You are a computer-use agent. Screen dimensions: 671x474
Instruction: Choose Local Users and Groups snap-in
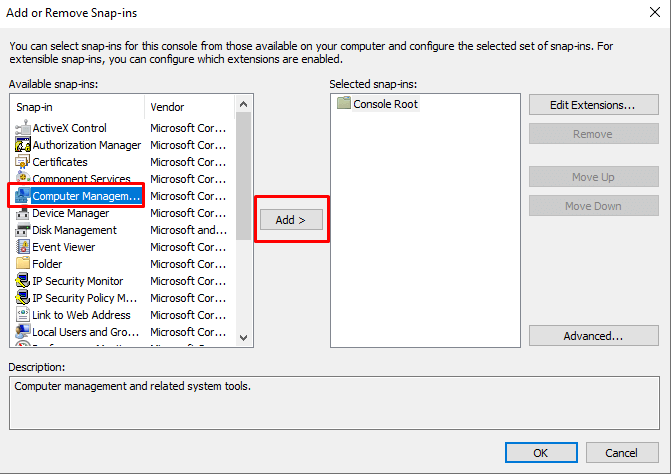[x=84, y=332]
